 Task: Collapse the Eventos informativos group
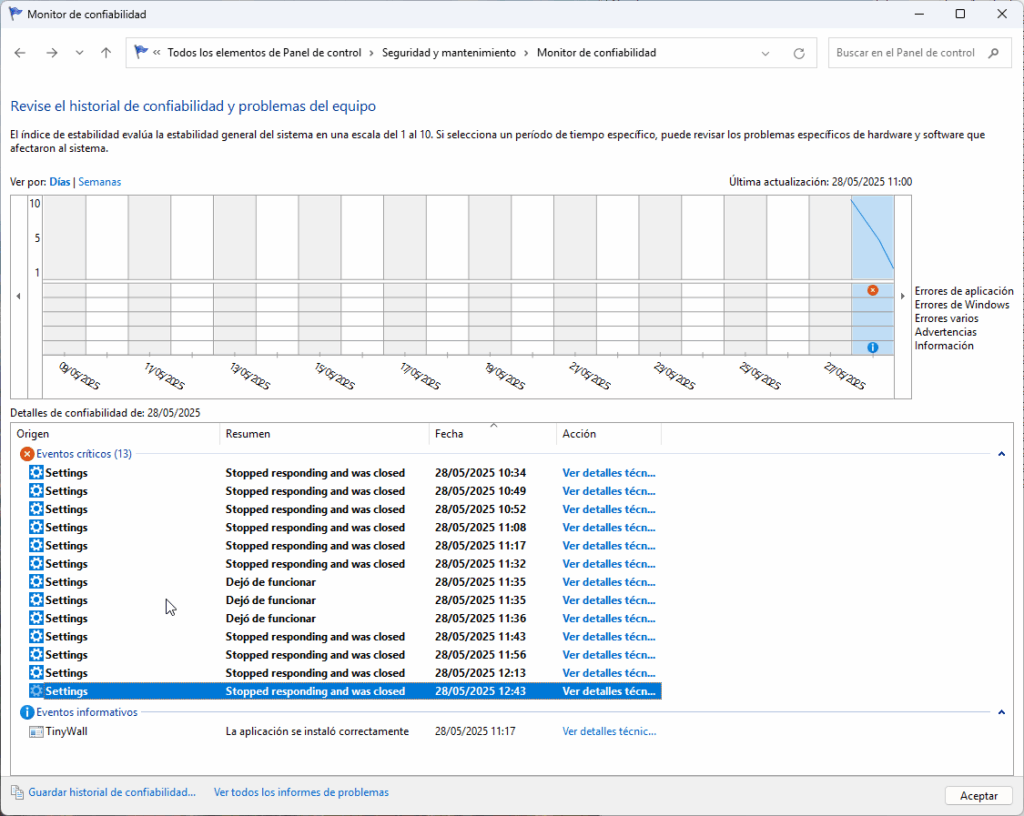1001,712
